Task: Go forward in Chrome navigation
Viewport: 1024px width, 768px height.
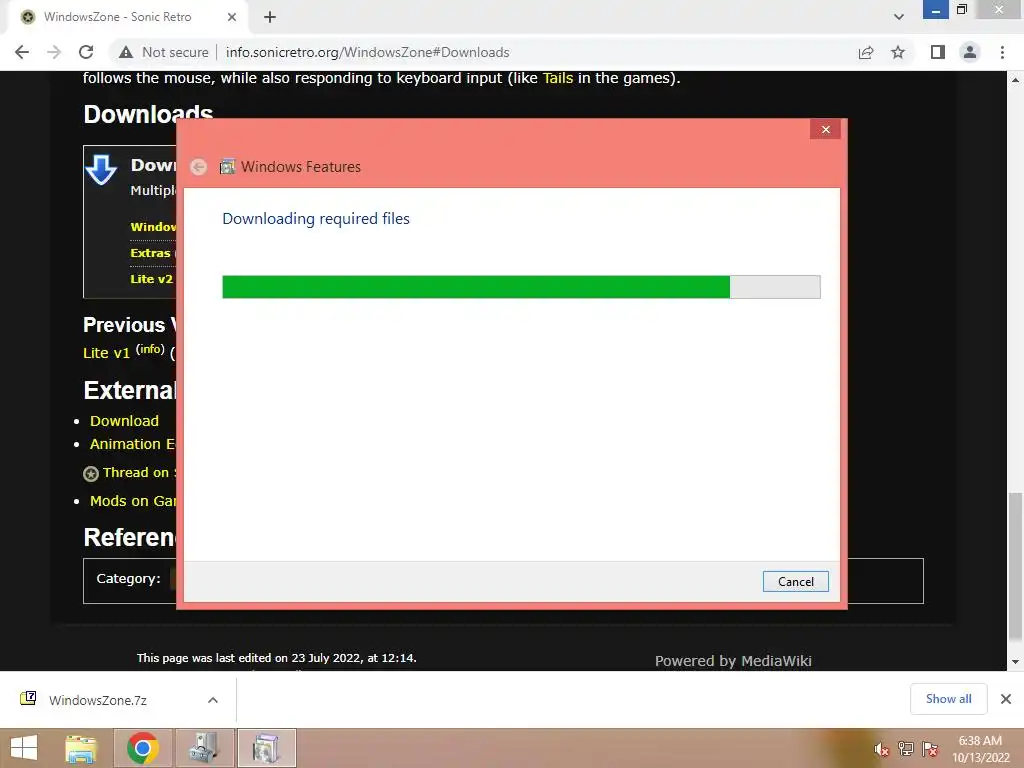Action: point(54,52)
